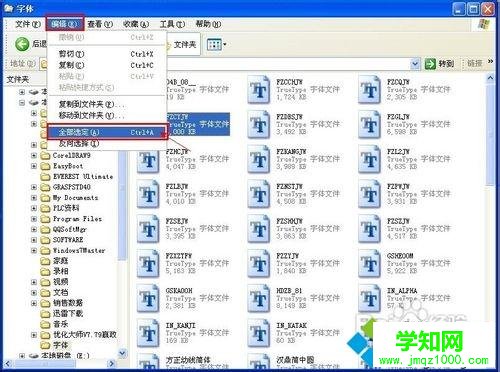Select the FZSHHJW font icon
The image size is (500, 372).
[x=259, y=229]
